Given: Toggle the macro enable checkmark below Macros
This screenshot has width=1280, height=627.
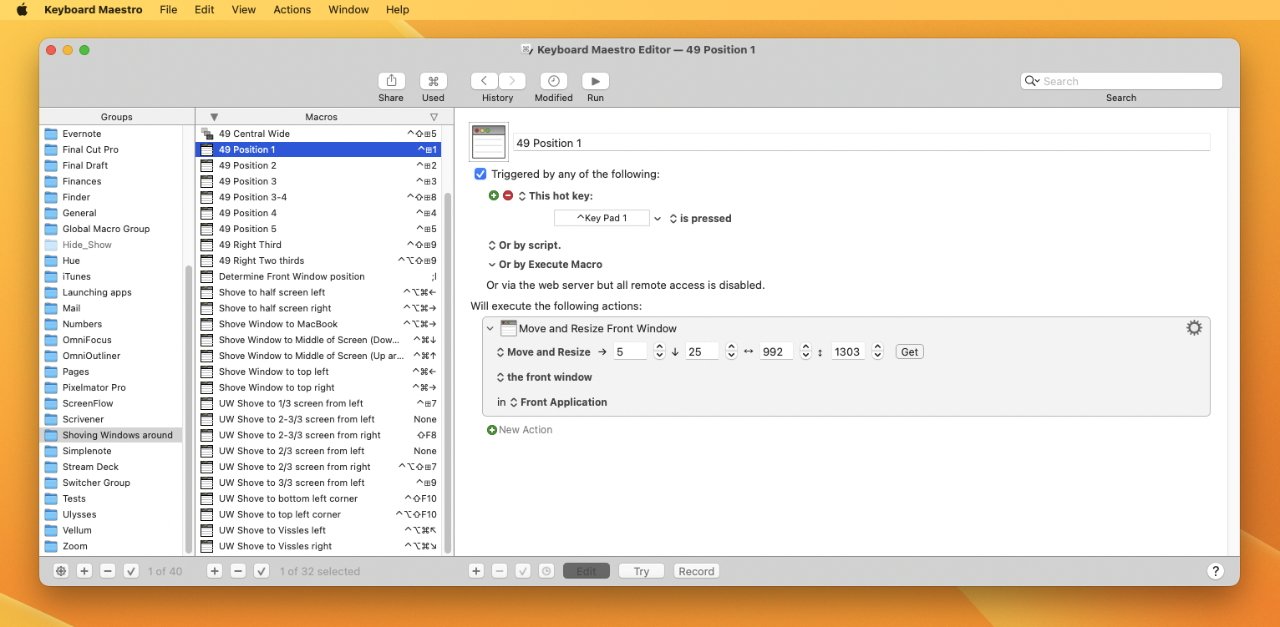Looking at the screenshot, I should (x=261, y=571).
